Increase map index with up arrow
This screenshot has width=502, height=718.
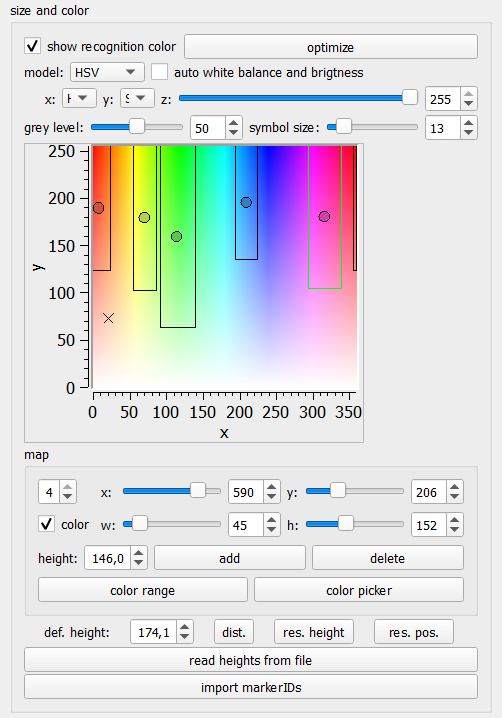tap(67, 487)
